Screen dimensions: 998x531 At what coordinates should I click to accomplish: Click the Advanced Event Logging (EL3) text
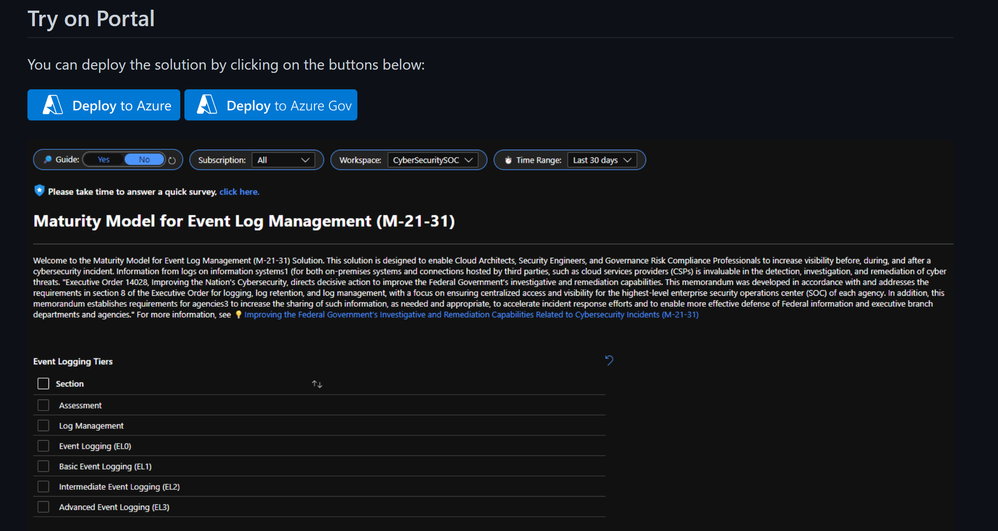point(114,507)
